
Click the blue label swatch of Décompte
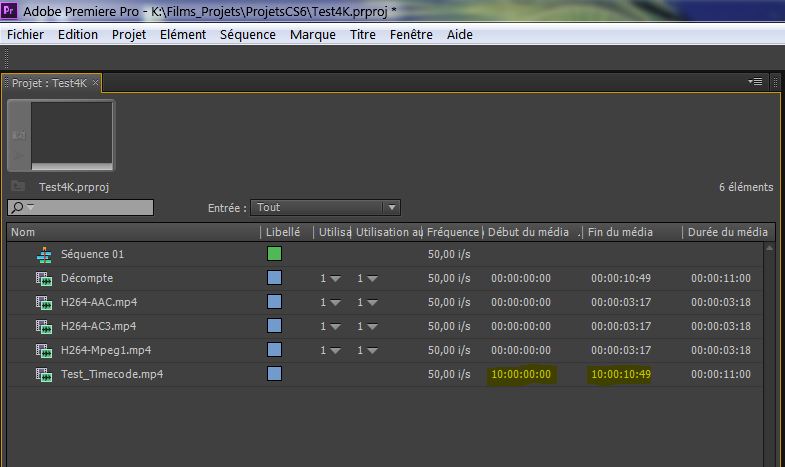(x=274, y=278)
